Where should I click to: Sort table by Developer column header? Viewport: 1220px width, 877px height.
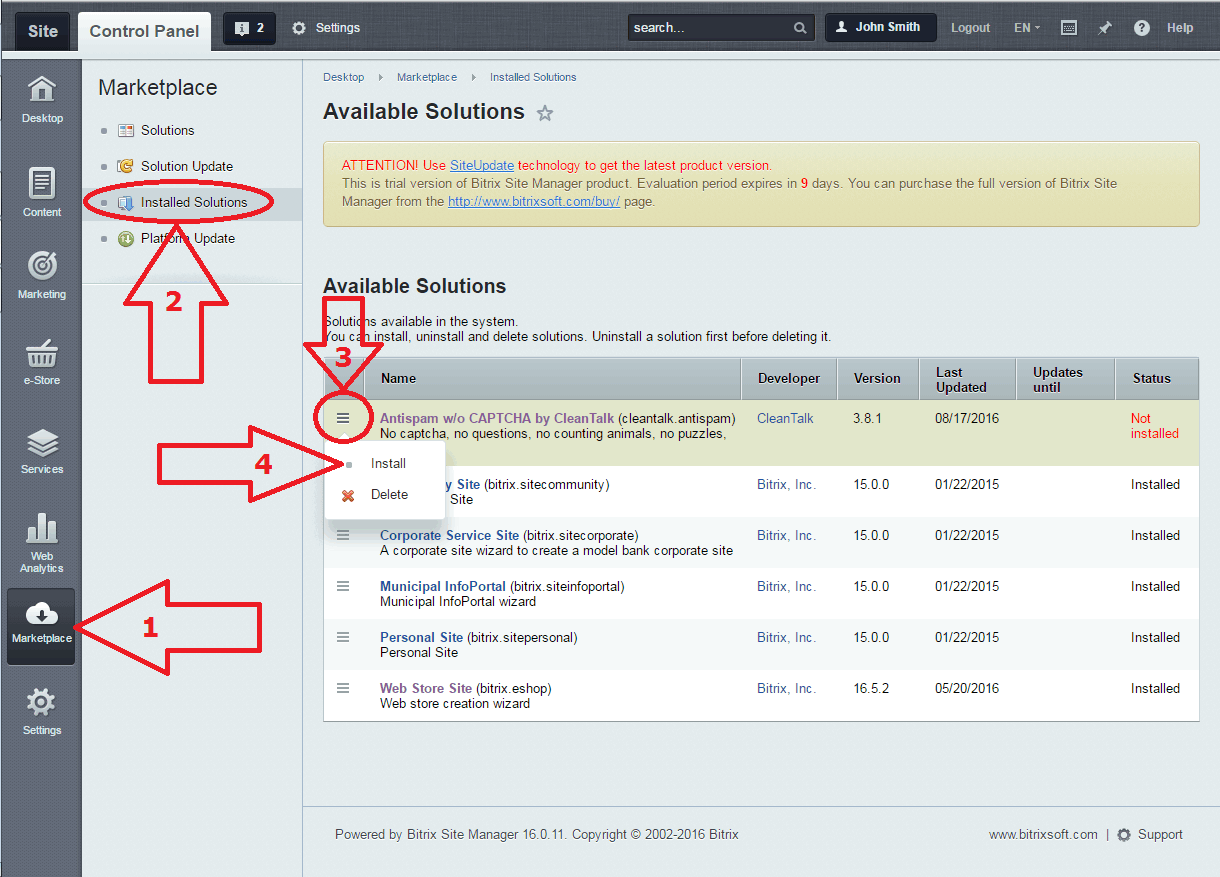789,378
